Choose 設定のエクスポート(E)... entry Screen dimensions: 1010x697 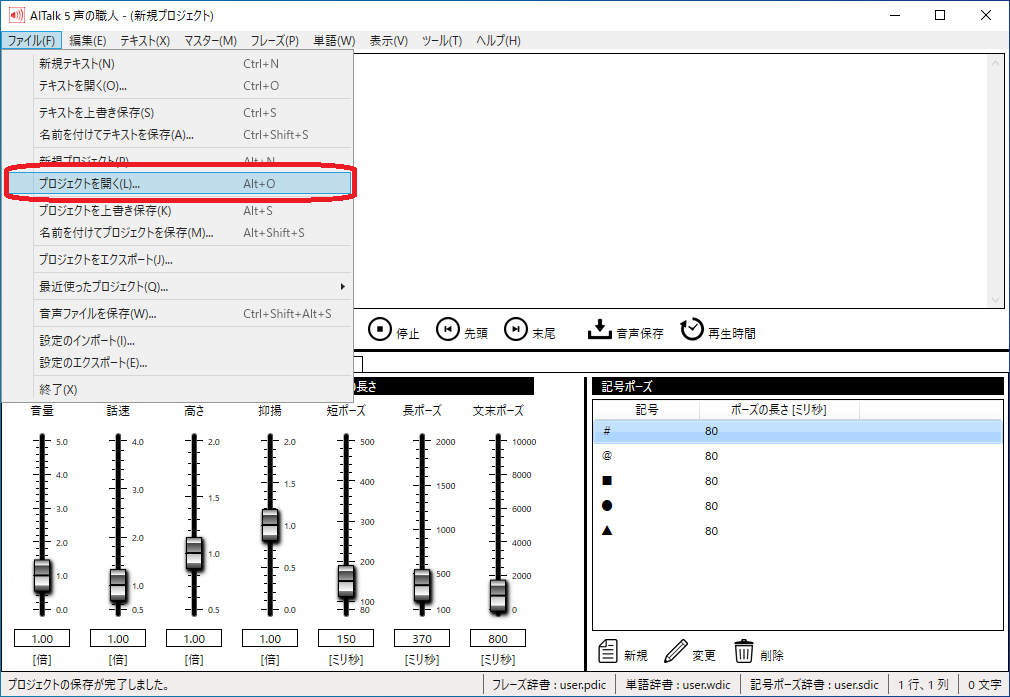tap(178, 363)
